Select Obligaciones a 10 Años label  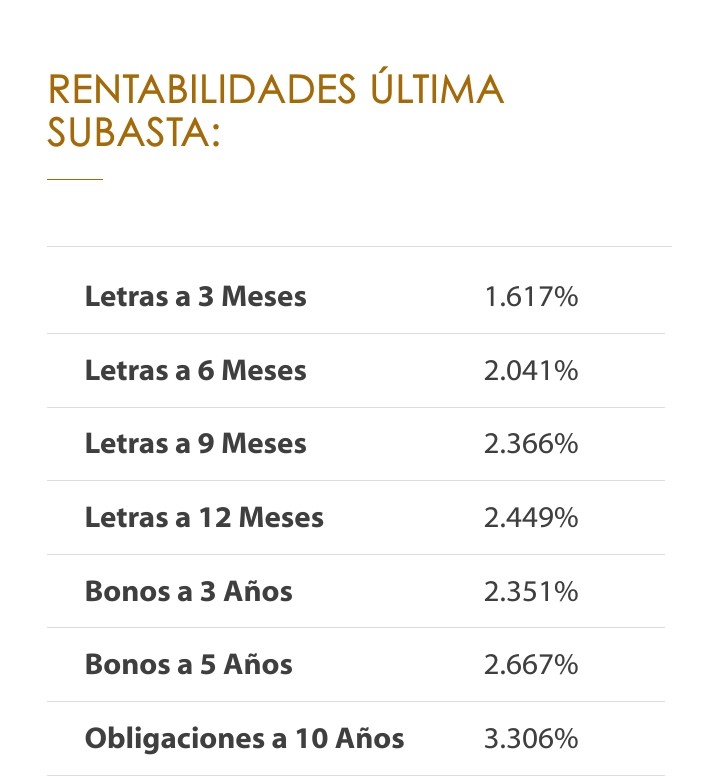(244, 738)
